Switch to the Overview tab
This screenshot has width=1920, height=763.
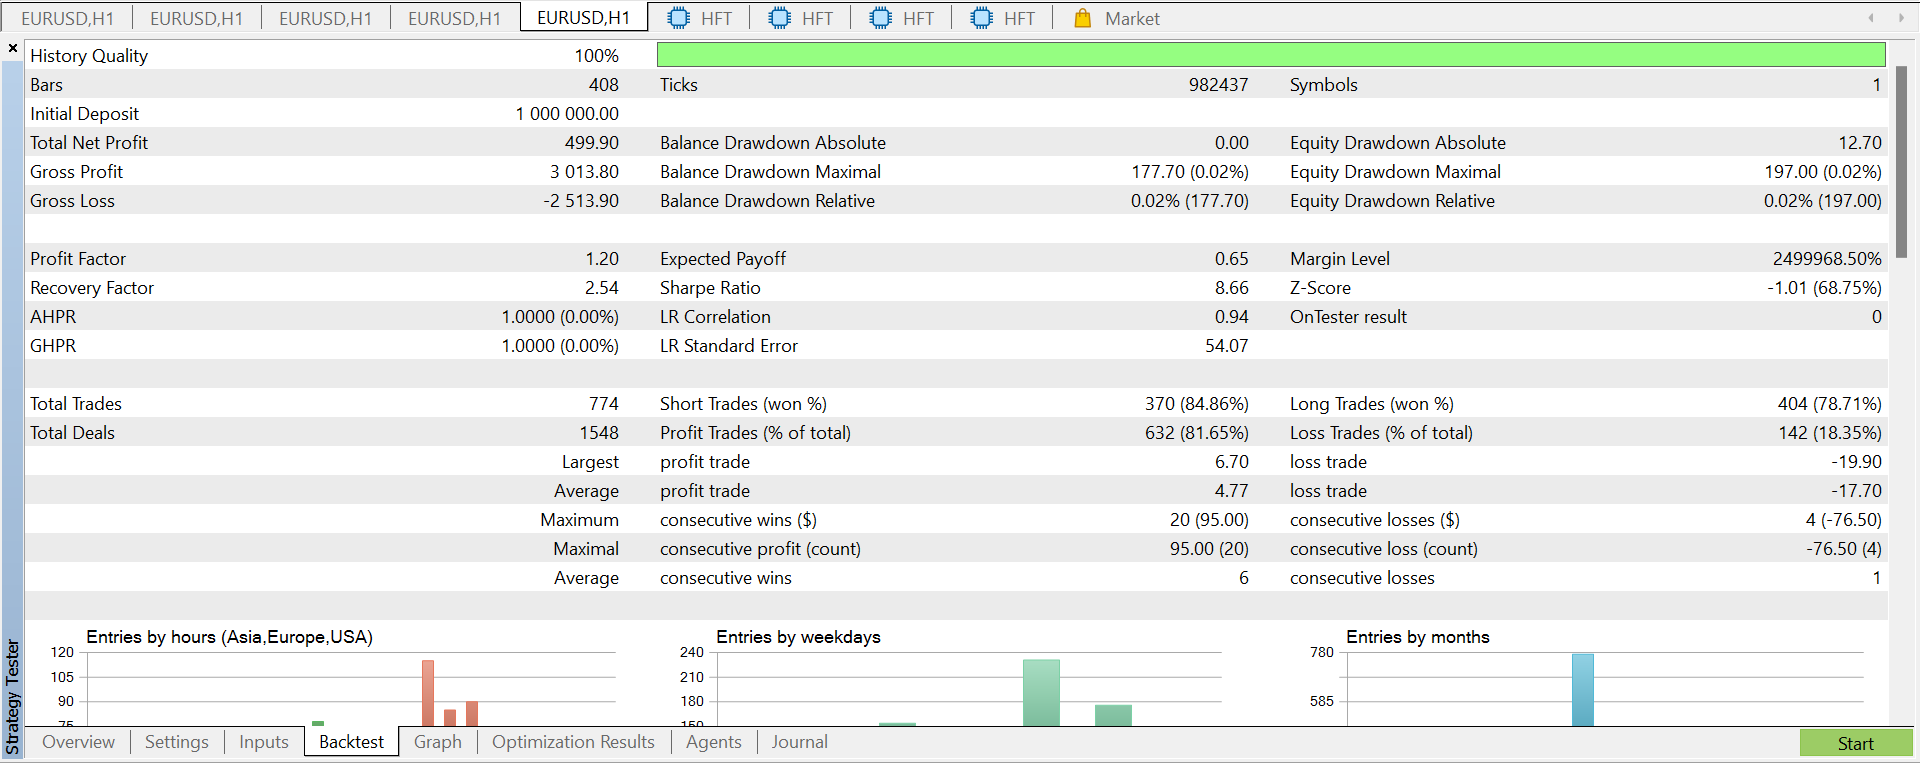pyautogui.click(x=78, y=742)
